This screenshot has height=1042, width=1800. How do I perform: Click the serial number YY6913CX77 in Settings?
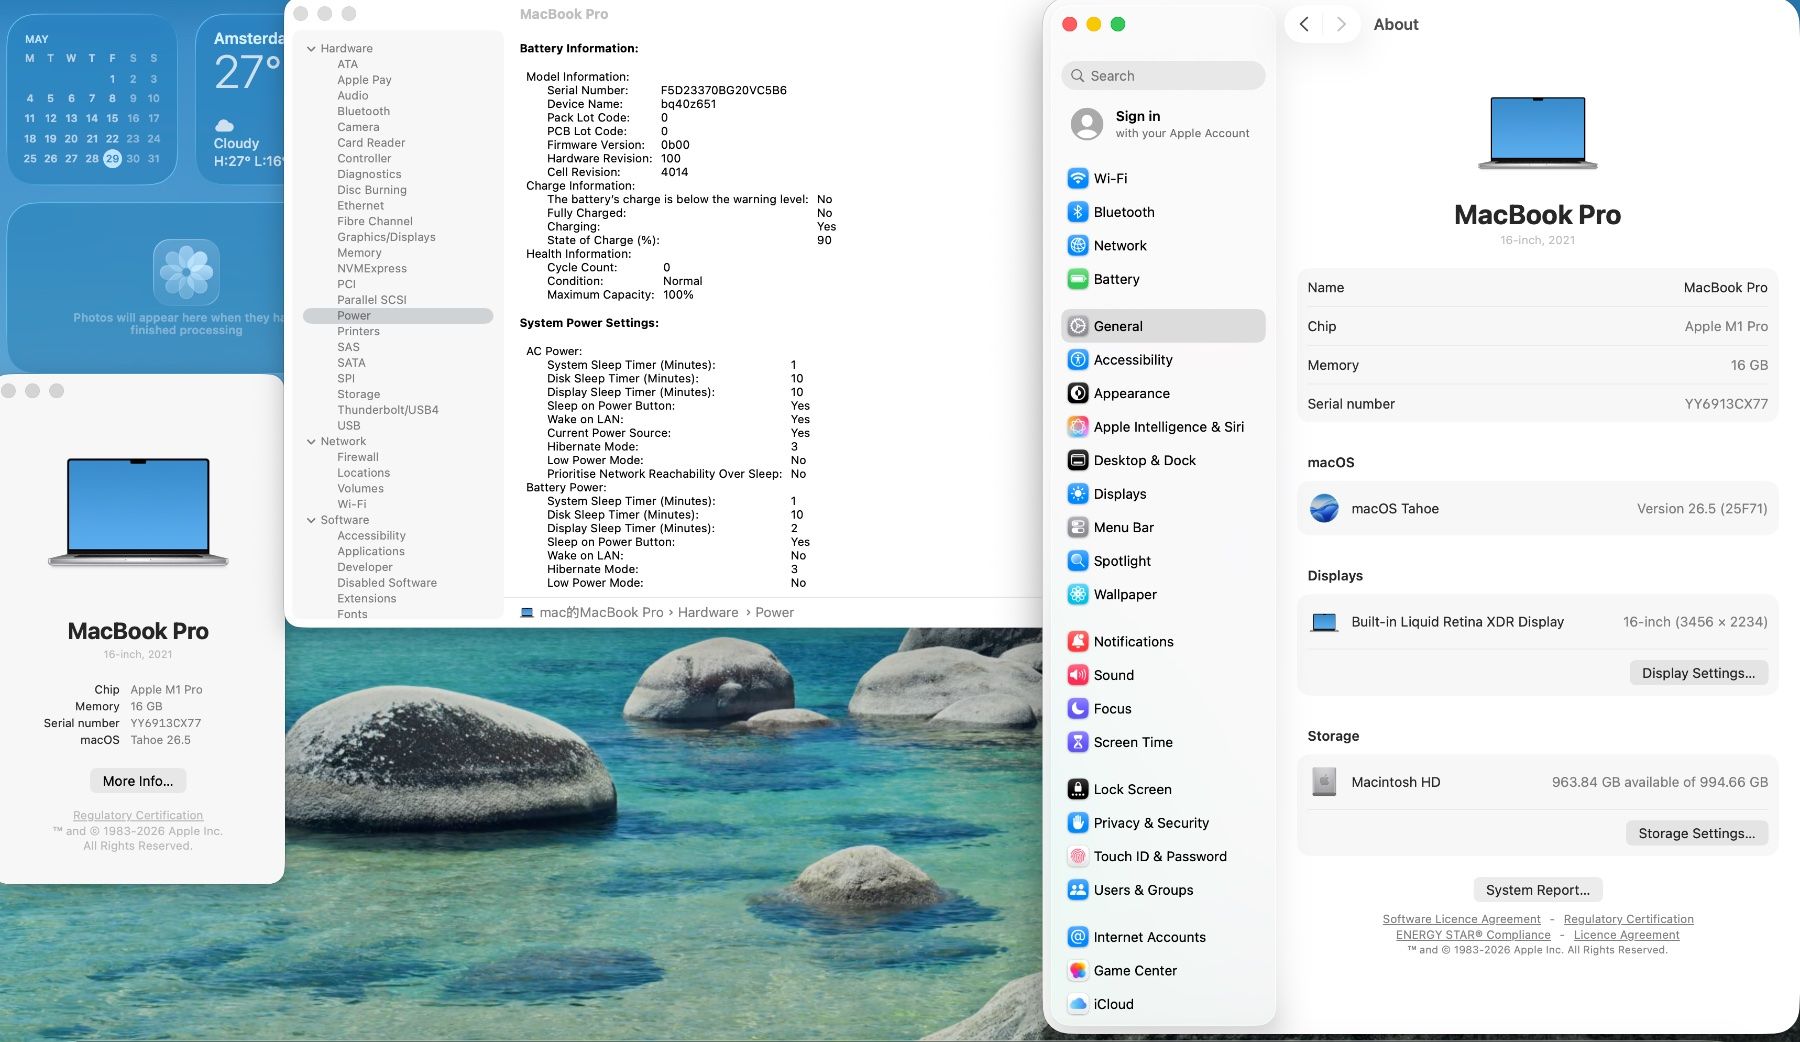point(1726,404)
